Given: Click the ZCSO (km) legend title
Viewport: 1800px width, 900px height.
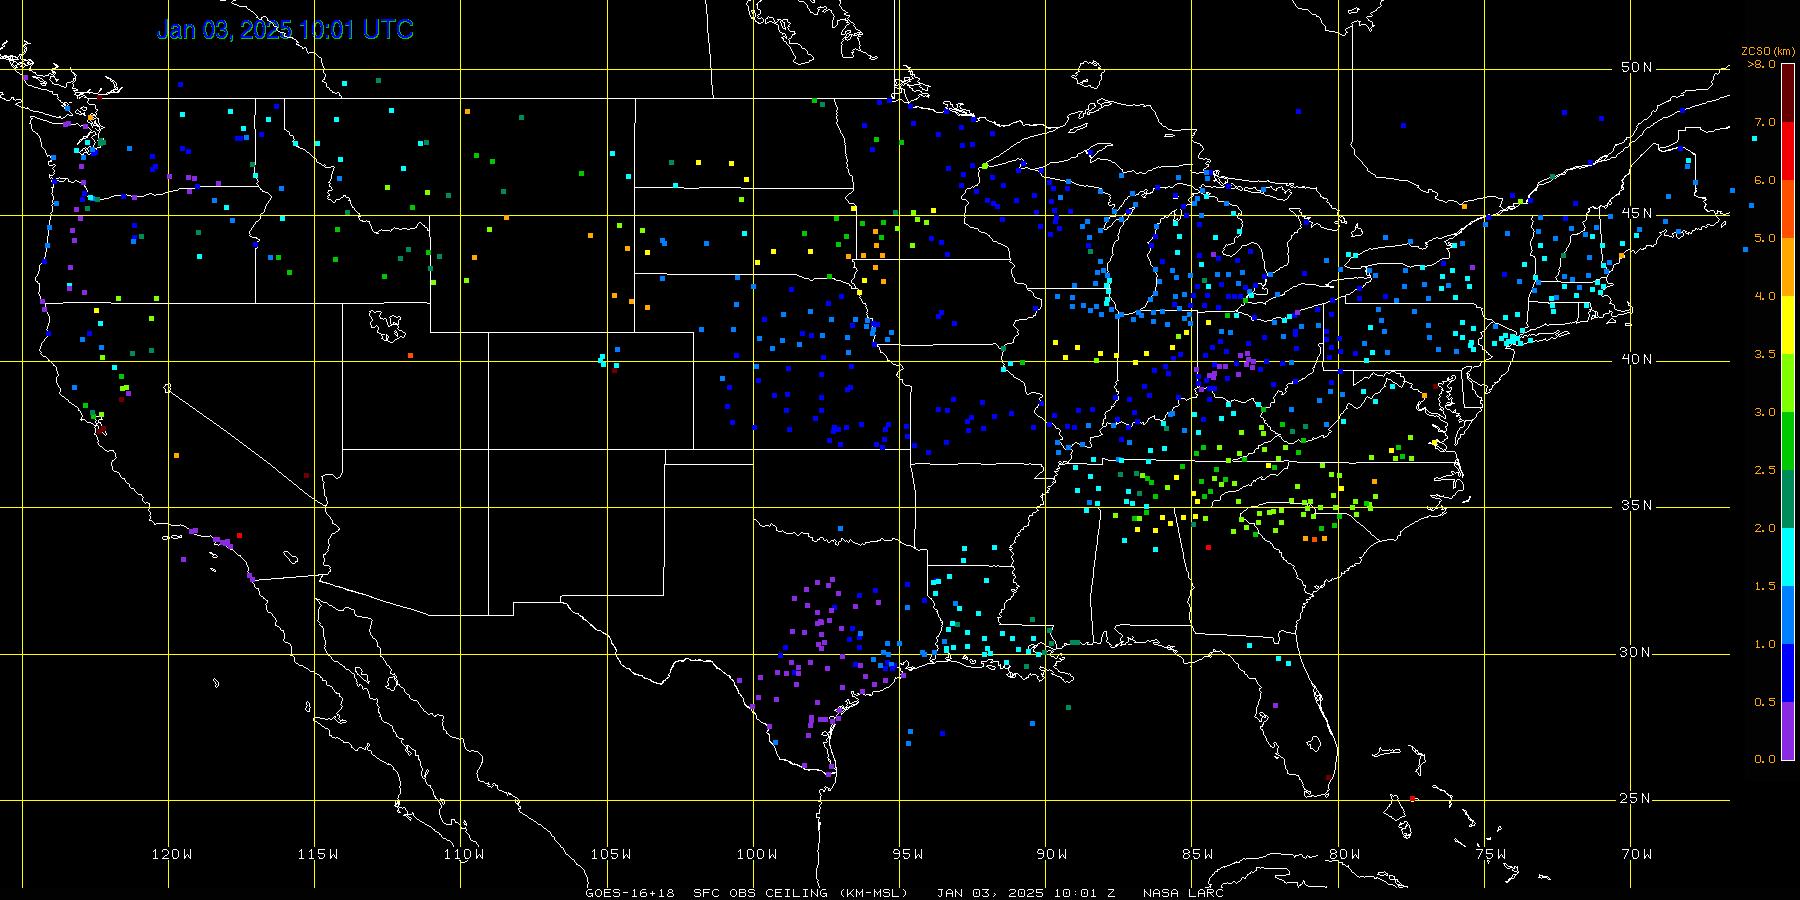Looking at the screenshot, I should point(1768,52).
